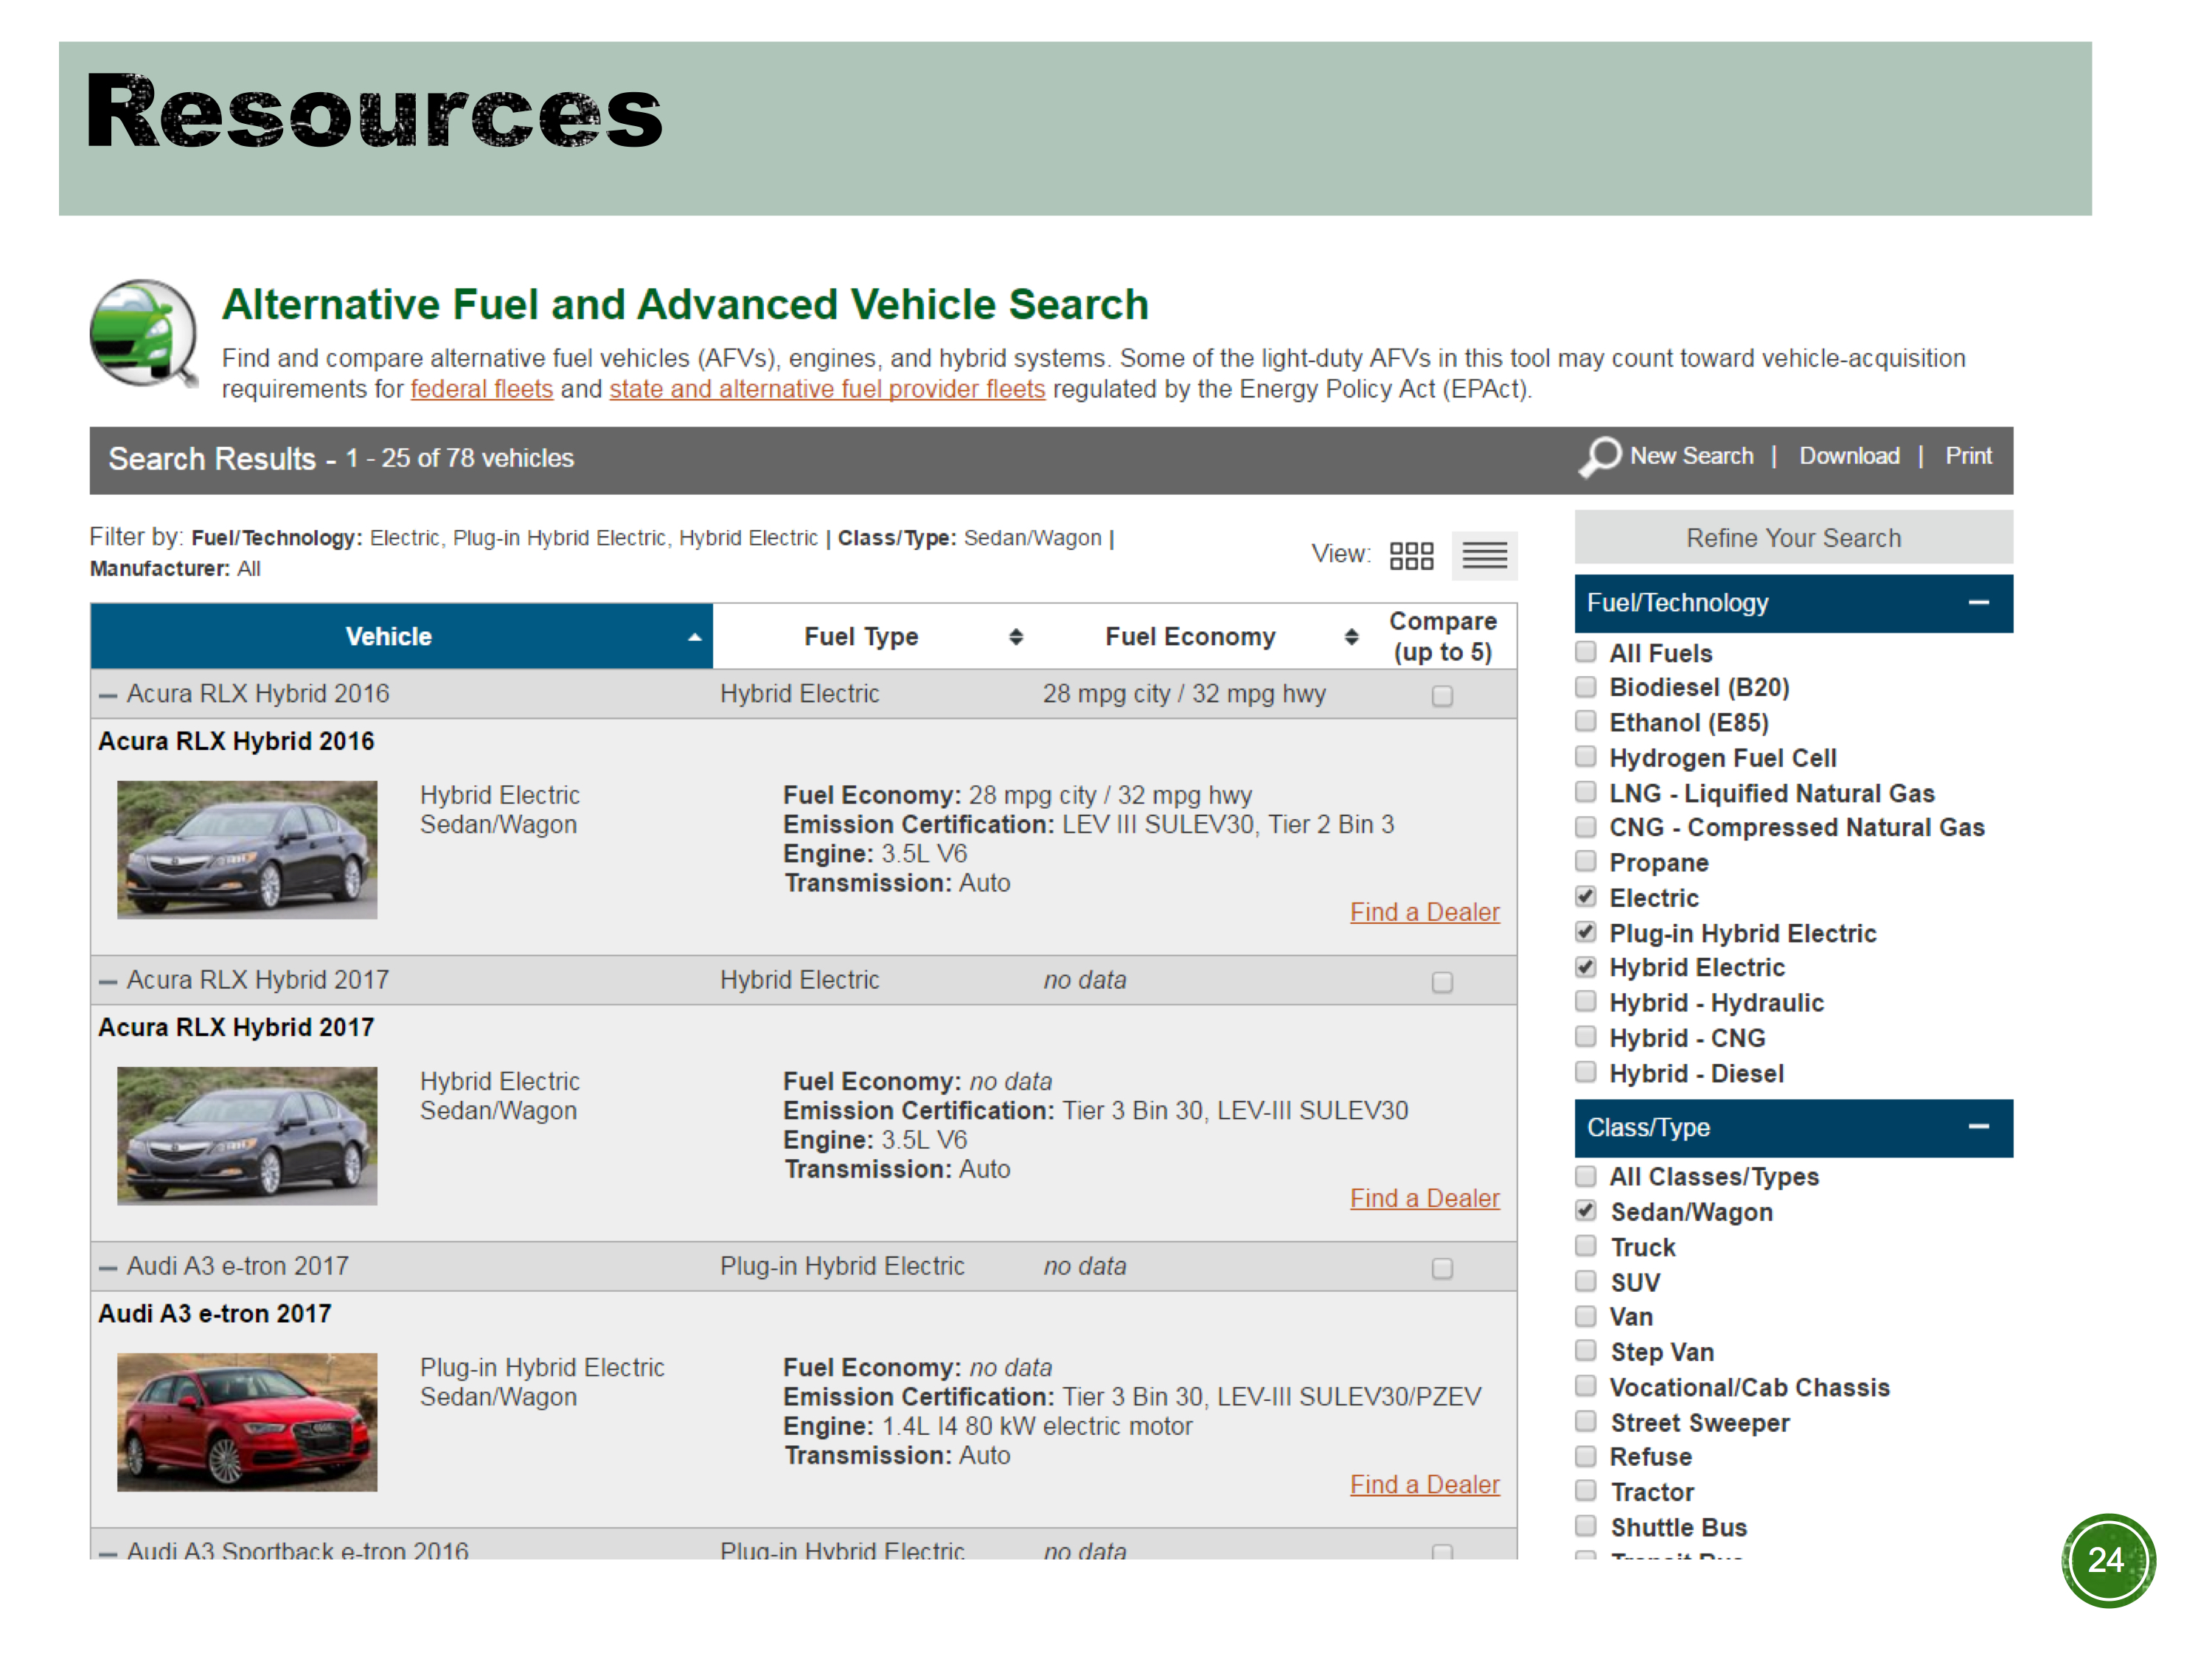The image size is (2212, 1659).
Task: Sort by Fuel Type arrows
Action: [1016, 637]
